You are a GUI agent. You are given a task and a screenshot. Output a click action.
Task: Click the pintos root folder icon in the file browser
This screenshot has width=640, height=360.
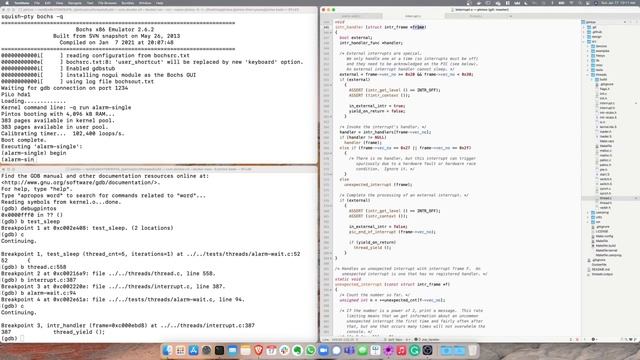click(583, 22)
